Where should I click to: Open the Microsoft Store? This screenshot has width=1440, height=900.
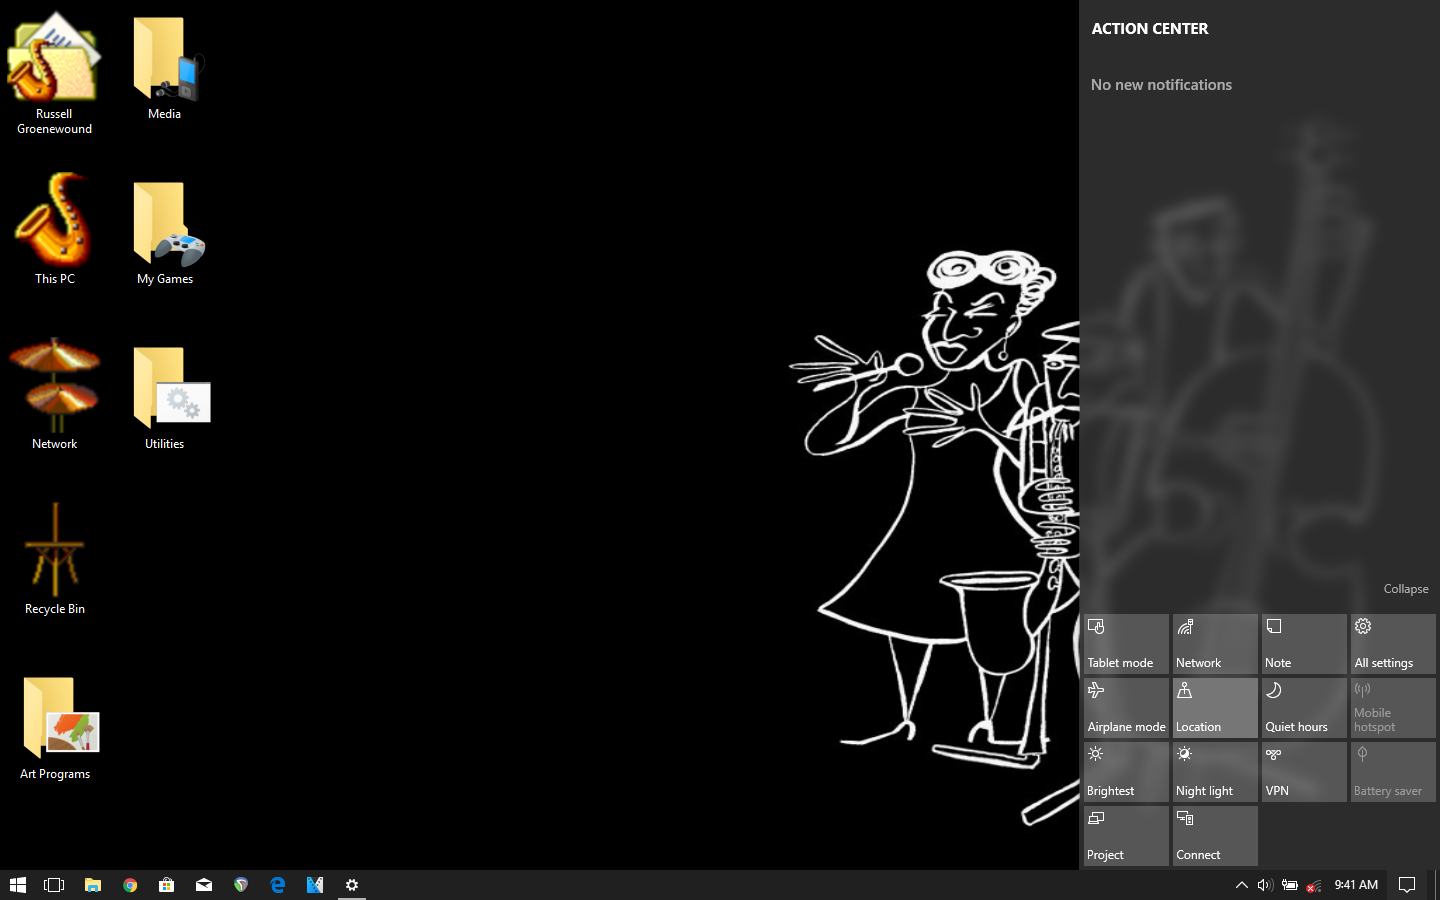tap(166, 885)
